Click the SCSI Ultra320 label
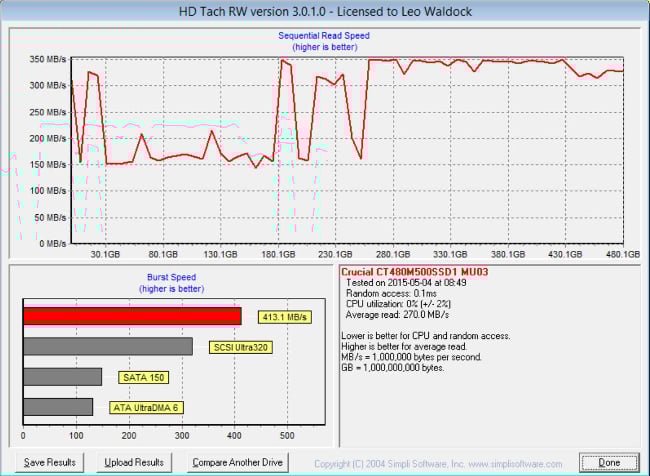 pyautogui.click(x=241, y=347)
